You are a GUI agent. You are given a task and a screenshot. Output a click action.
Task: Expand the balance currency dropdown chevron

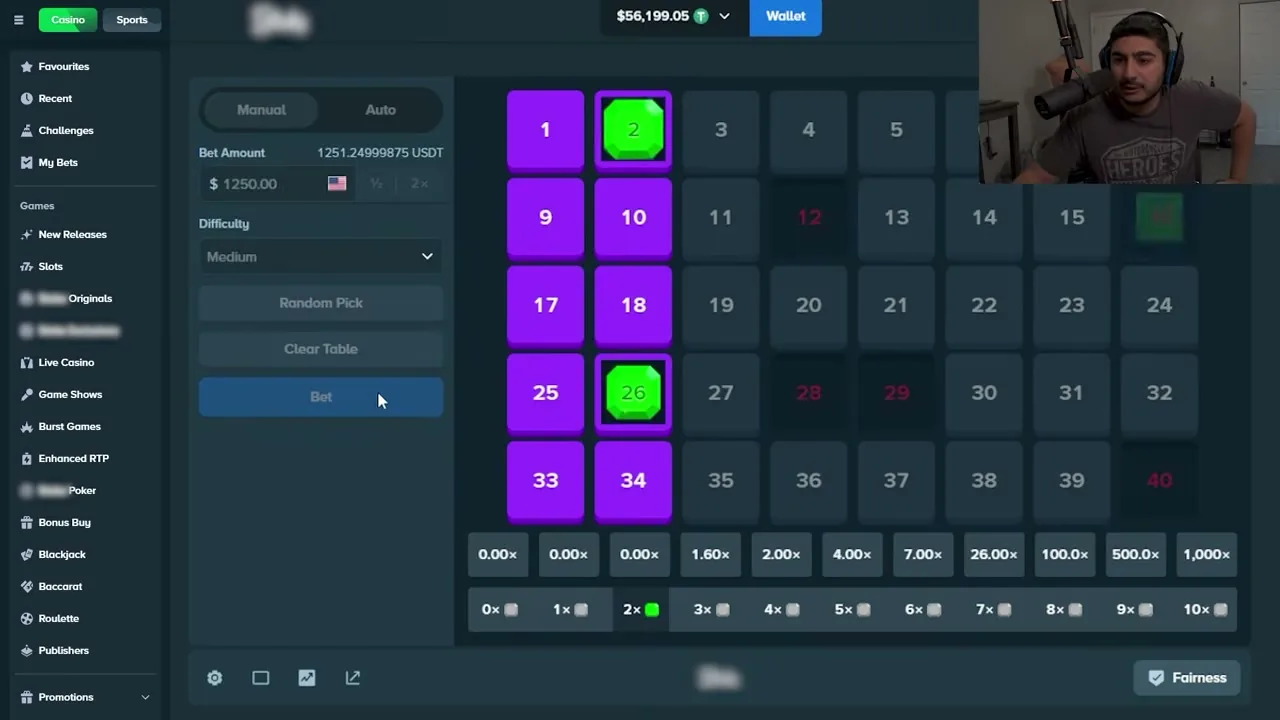[725, 16]
